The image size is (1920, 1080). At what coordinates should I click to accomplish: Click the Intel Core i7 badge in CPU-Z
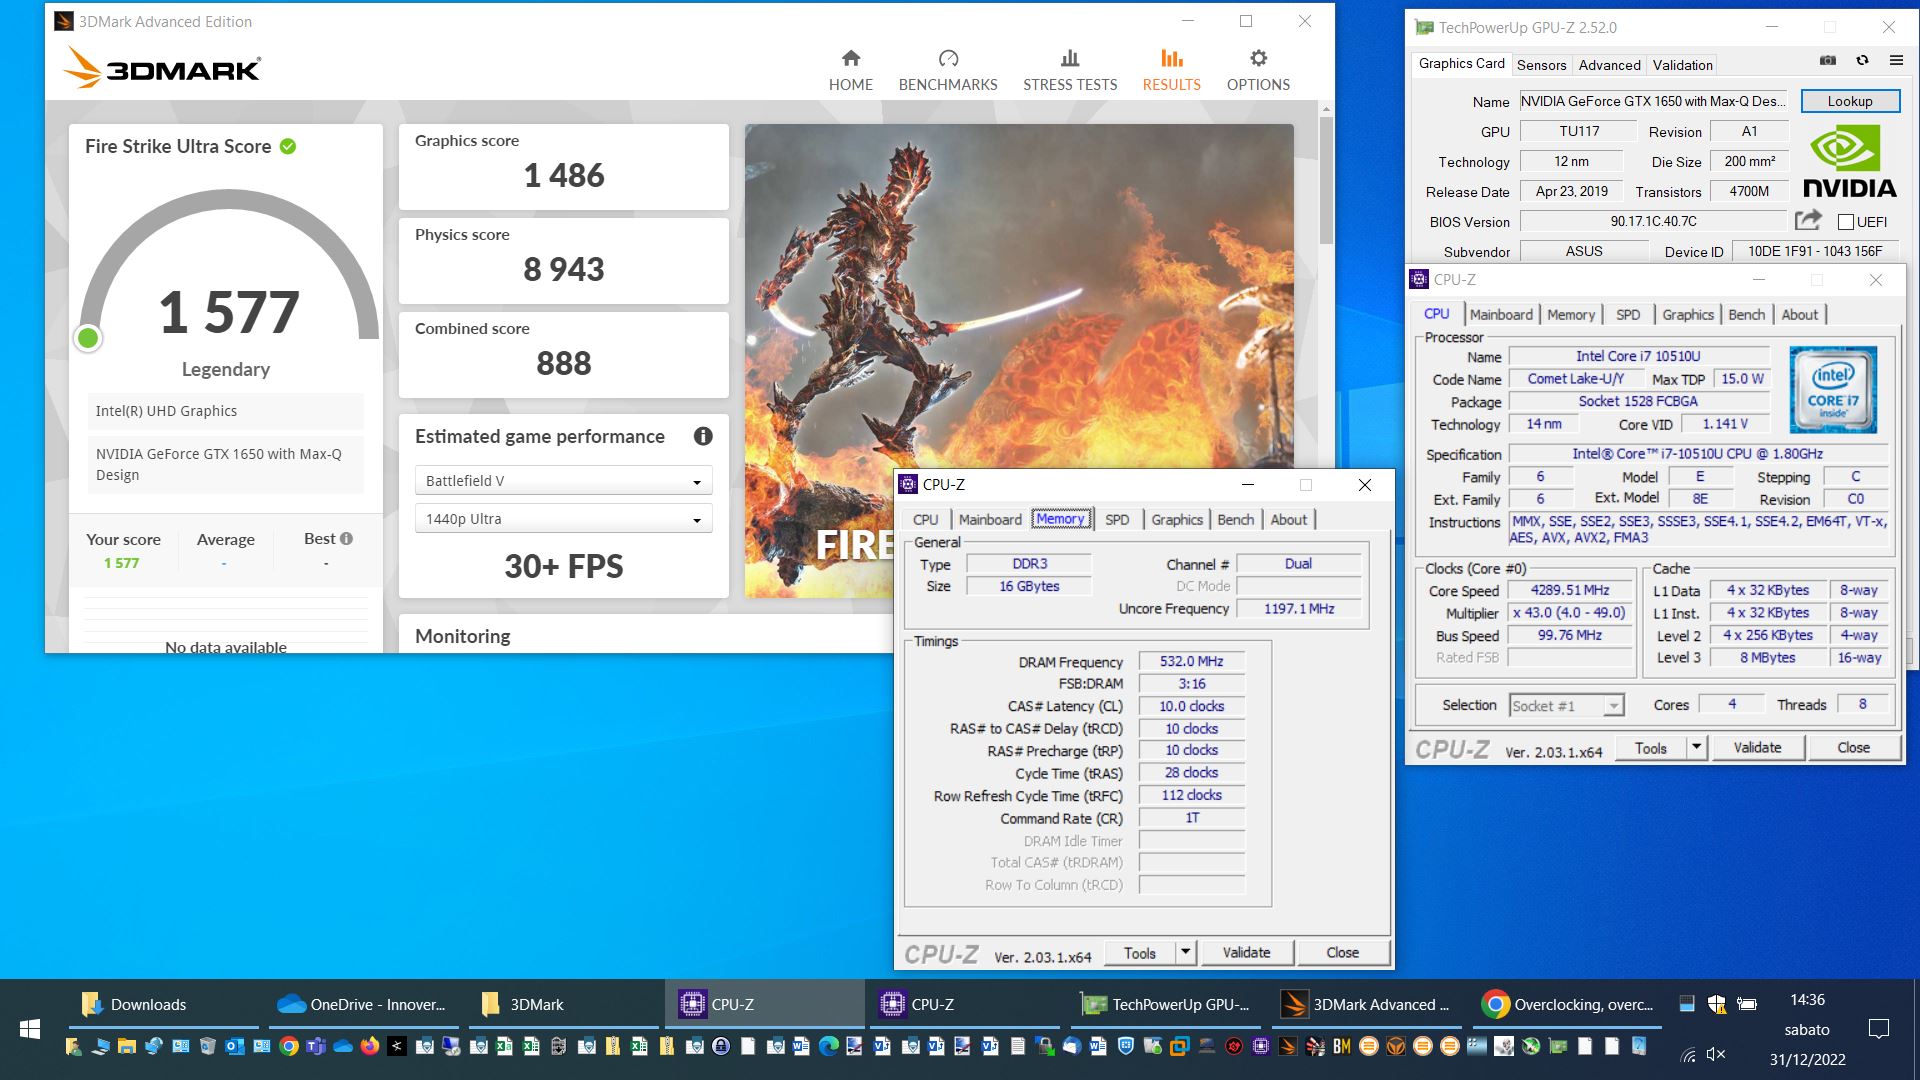pyautogui.click(x=1833, y=390)
